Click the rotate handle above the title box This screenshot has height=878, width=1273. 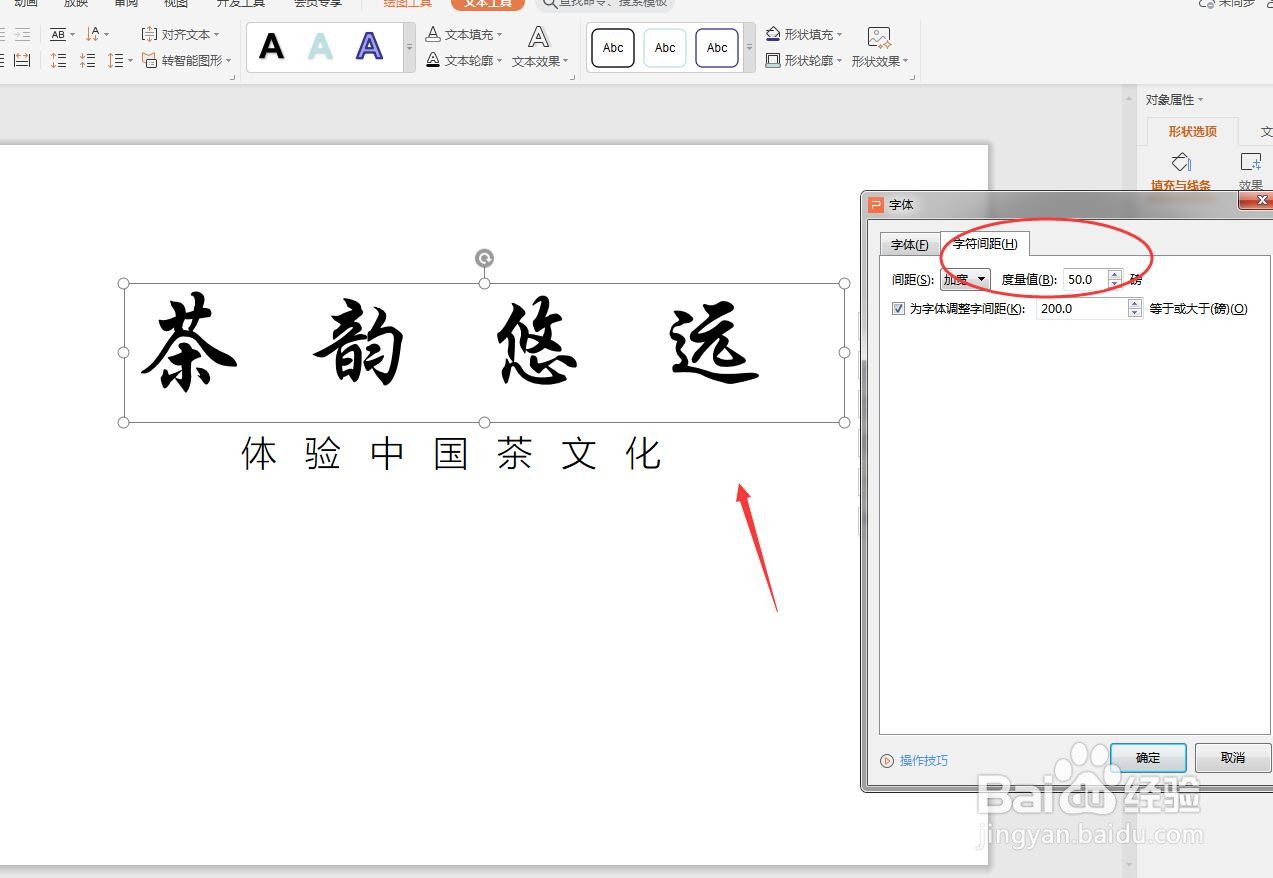484,258
